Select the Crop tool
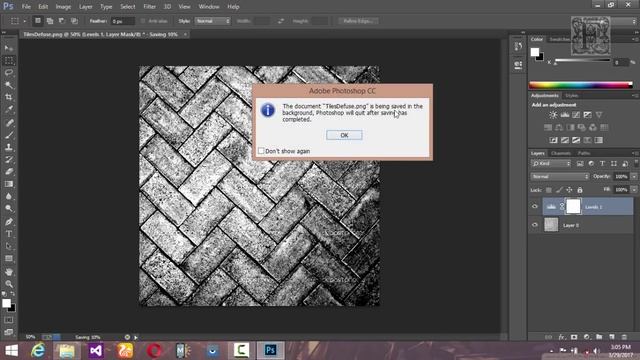The image size is (640, 360). tap(9, 97)
